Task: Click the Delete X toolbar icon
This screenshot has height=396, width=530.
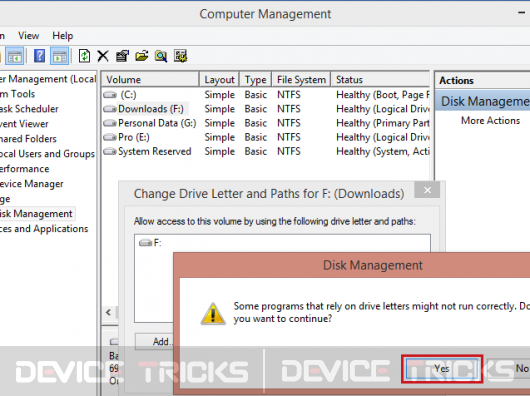Action: 103,56
